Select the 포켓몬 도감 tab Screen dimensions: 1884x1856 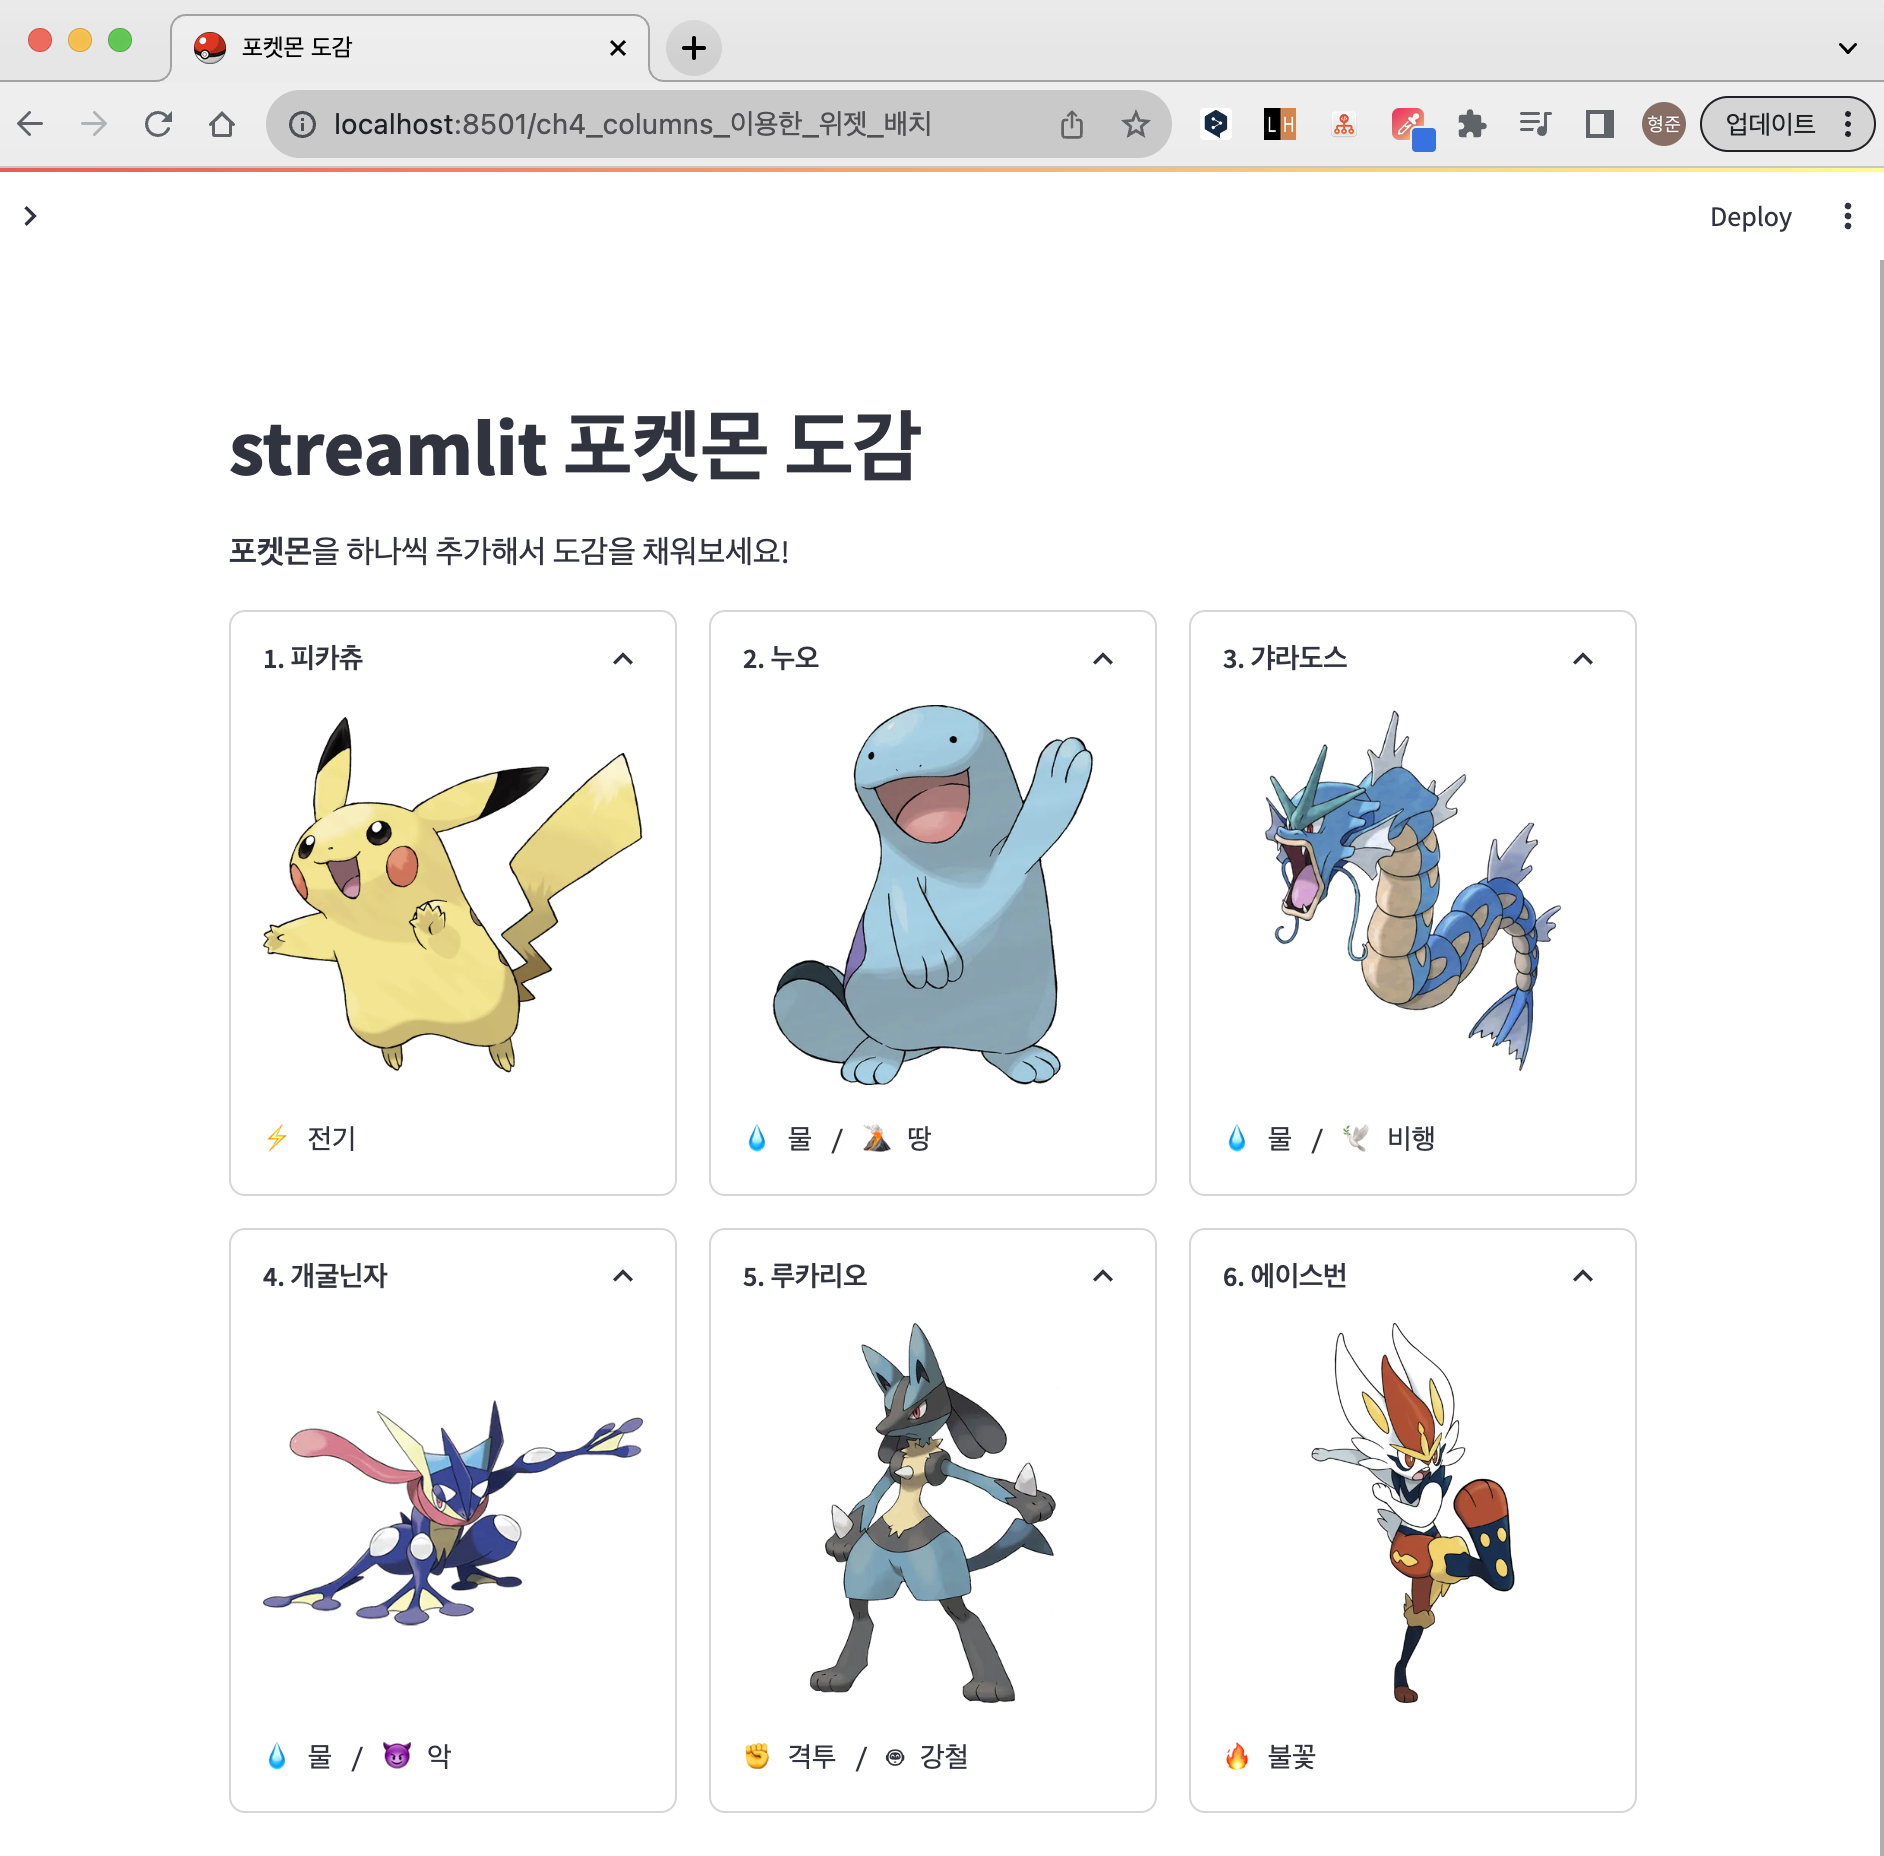coord(410,47)
